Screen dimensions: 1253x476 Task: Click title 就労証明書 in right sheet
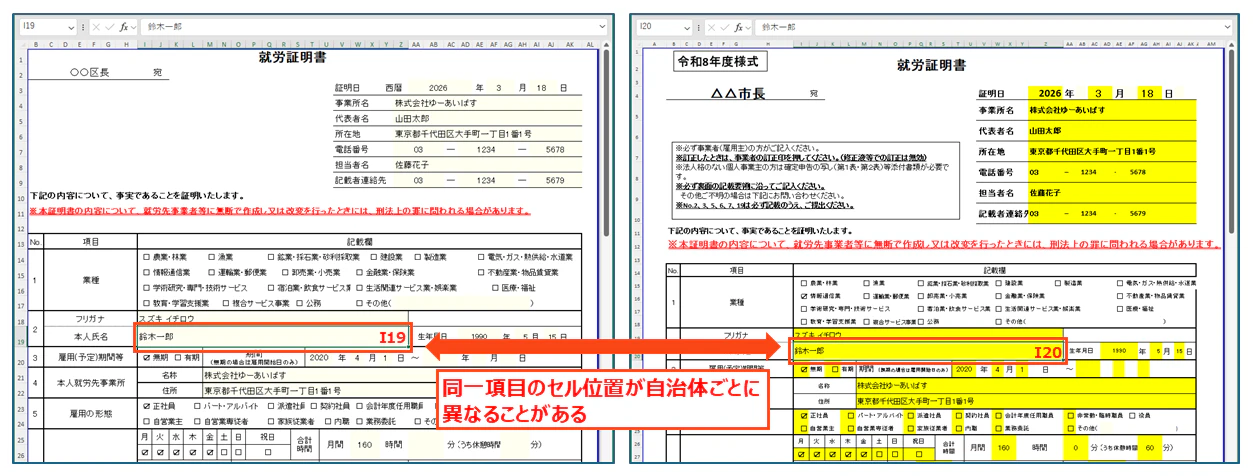point(931,66)
